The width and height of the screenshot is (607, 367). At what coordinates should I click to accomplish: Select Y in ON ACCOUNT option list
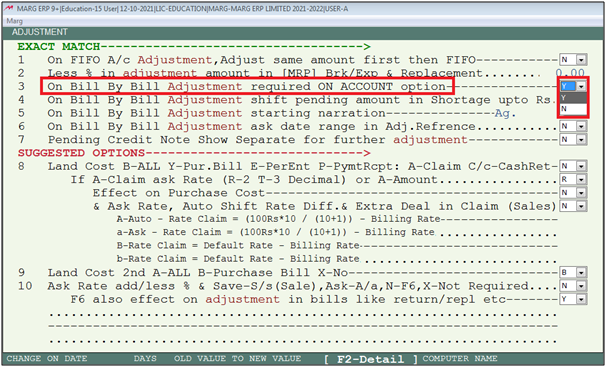pyautogui.click(x=573, y=98)
